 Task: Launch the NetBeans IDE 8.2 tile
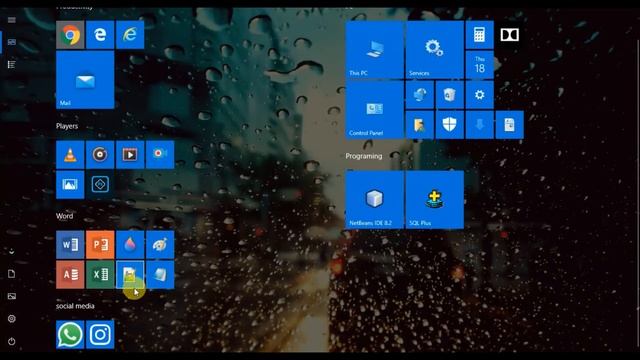[x=375, y=200]
